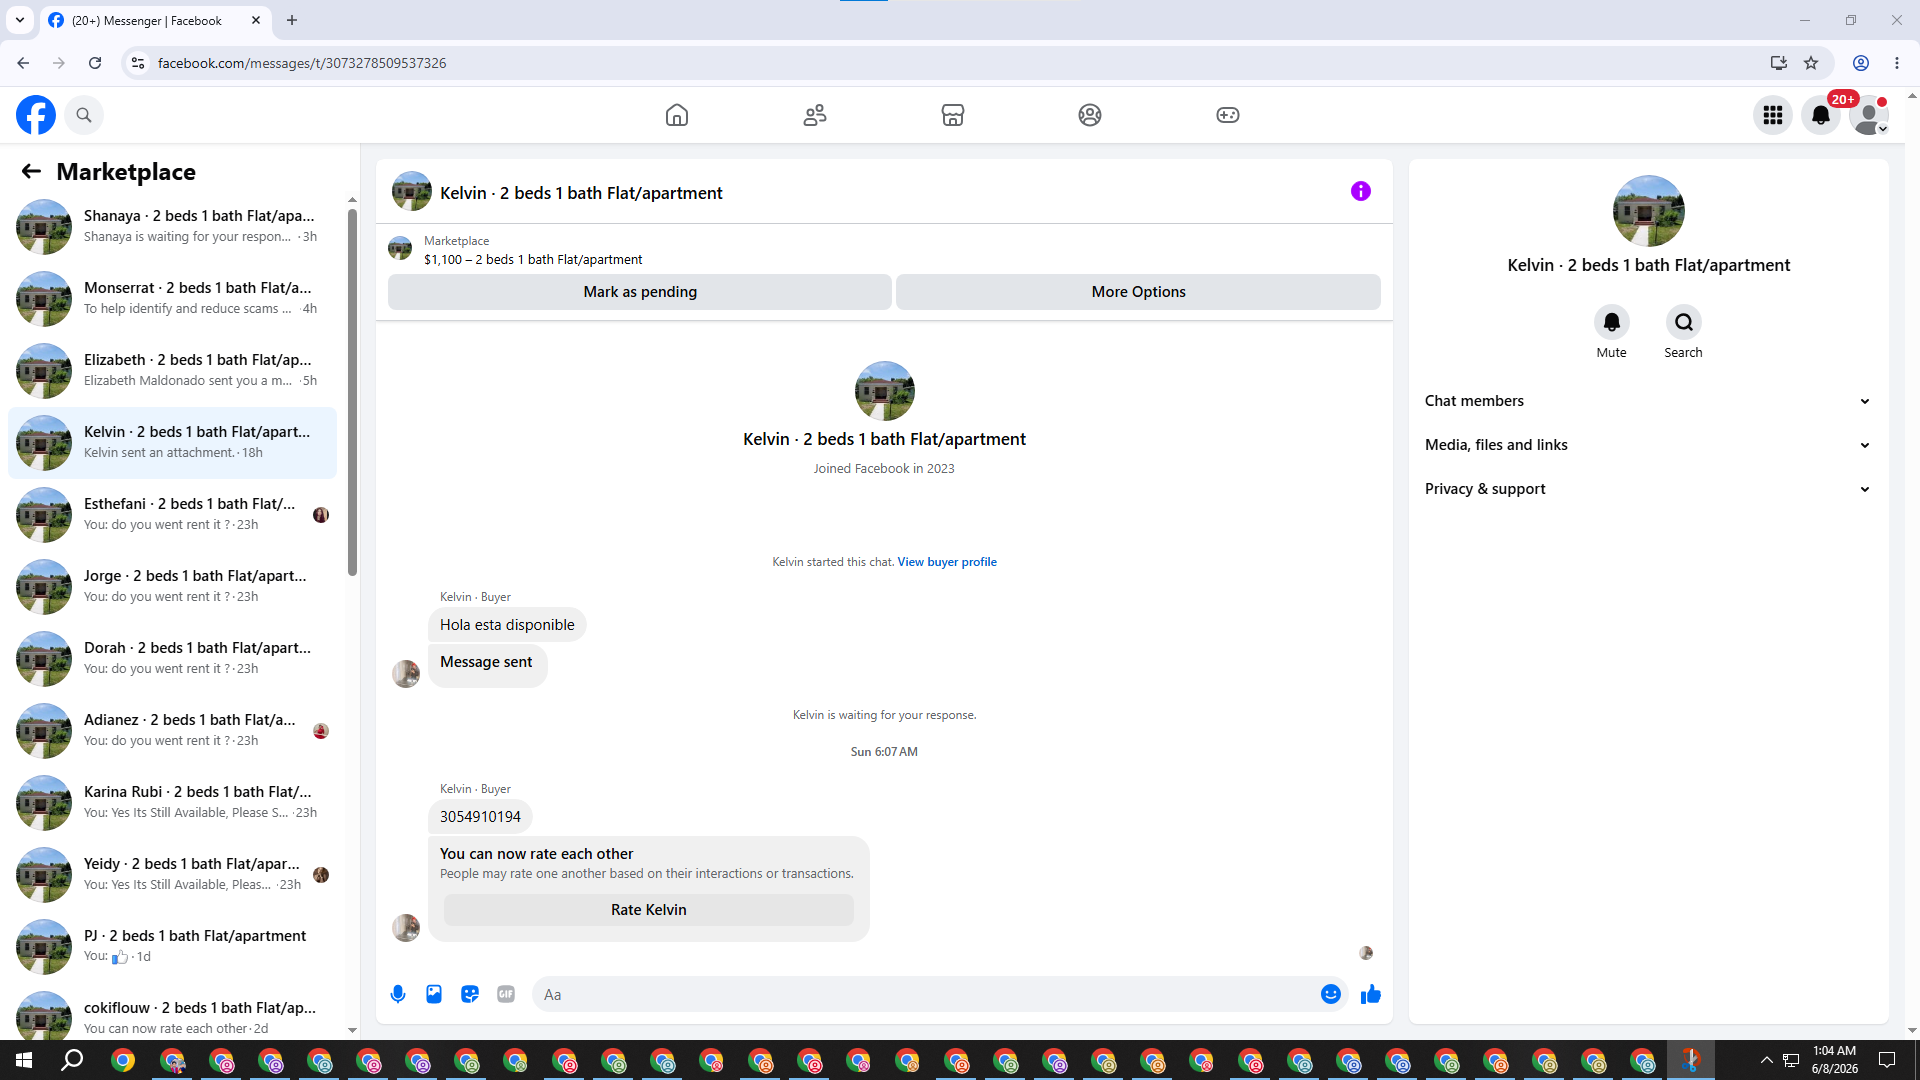This screenshot has width=1920, height=1080.
Task: Click the Rate Kelvin button
Action: 649,910
